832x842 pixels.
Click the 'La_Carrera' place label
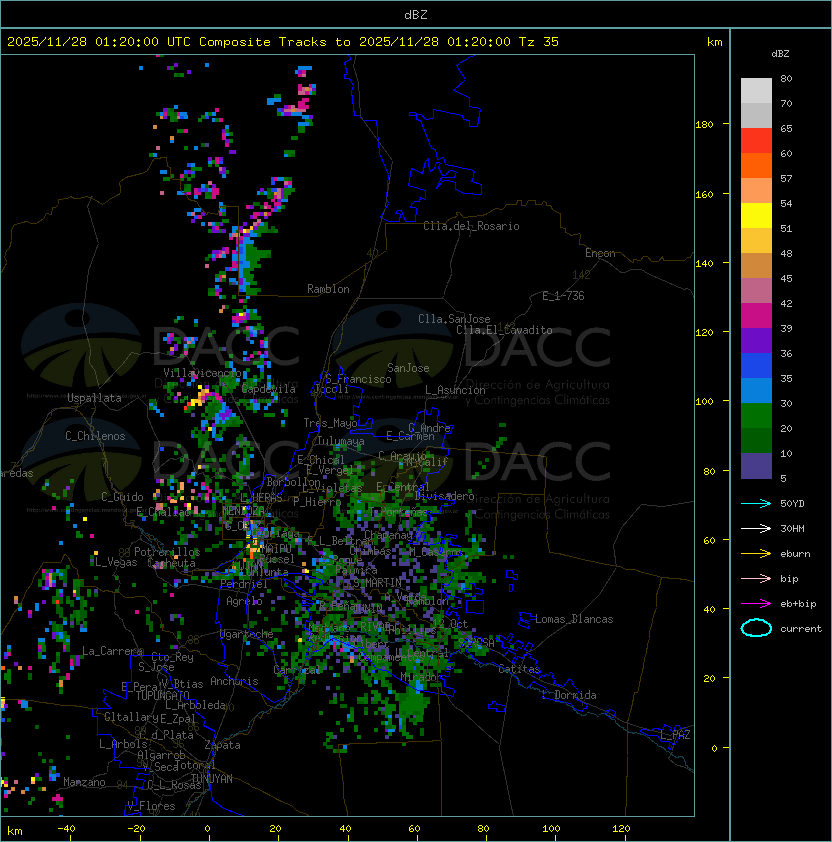(x=112, y=651)
